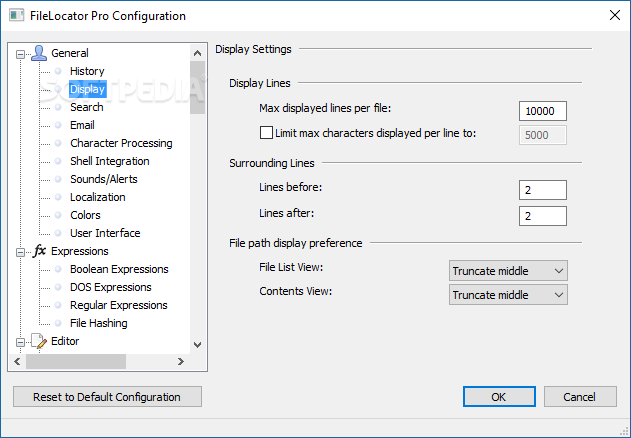Select DOS Expressions in tree

click(x=111, y=287)
